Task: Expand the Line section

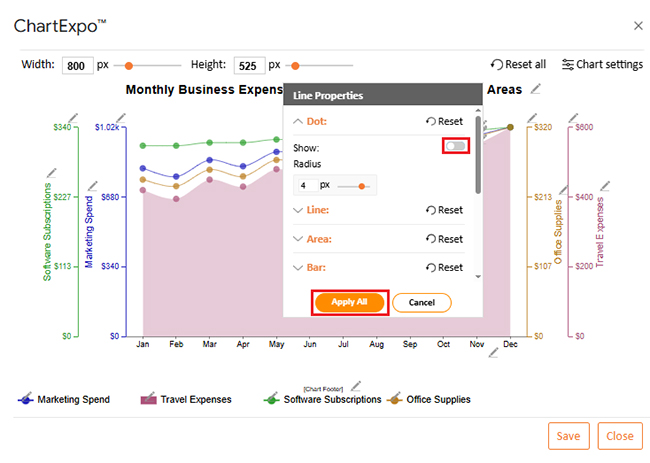Action: pos(298,210)
